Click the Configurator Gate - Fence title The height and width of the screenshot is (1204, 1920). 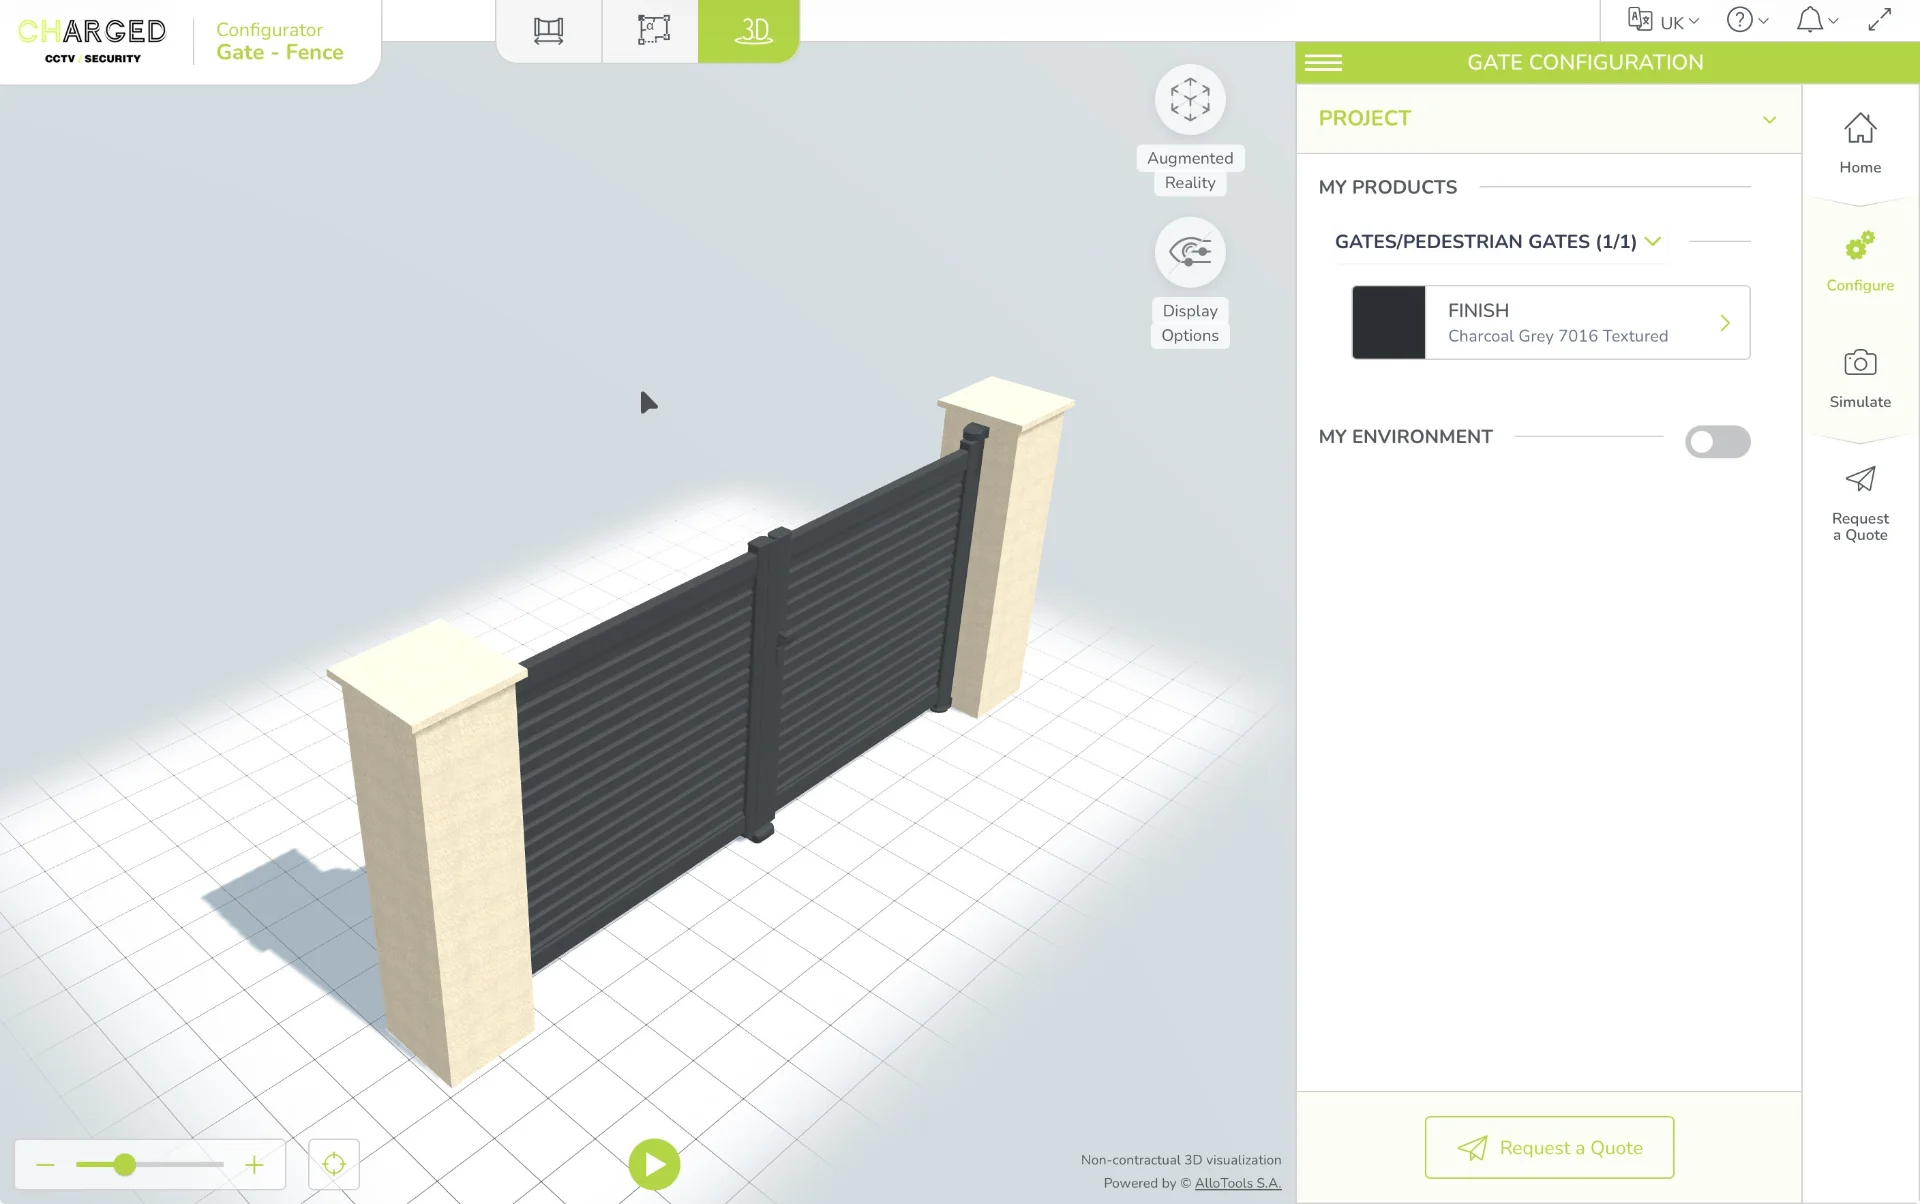[x=280, y=42]
